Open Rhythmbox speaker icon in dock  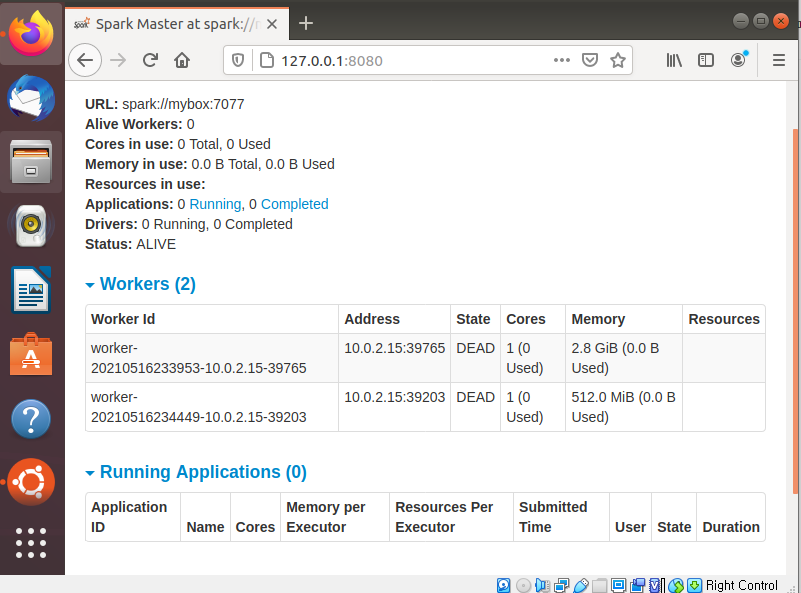click(x=31, y=226)
